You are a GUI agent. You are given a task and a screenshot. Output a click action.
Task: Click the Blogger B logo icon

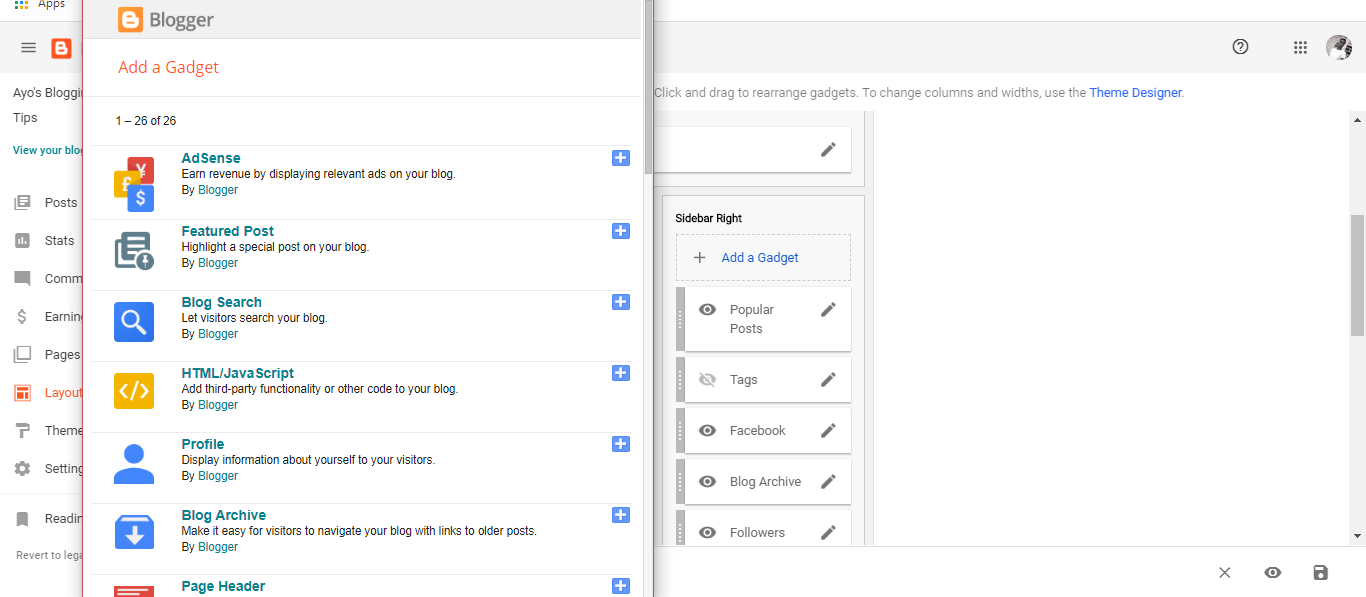(x=61, y=47)
